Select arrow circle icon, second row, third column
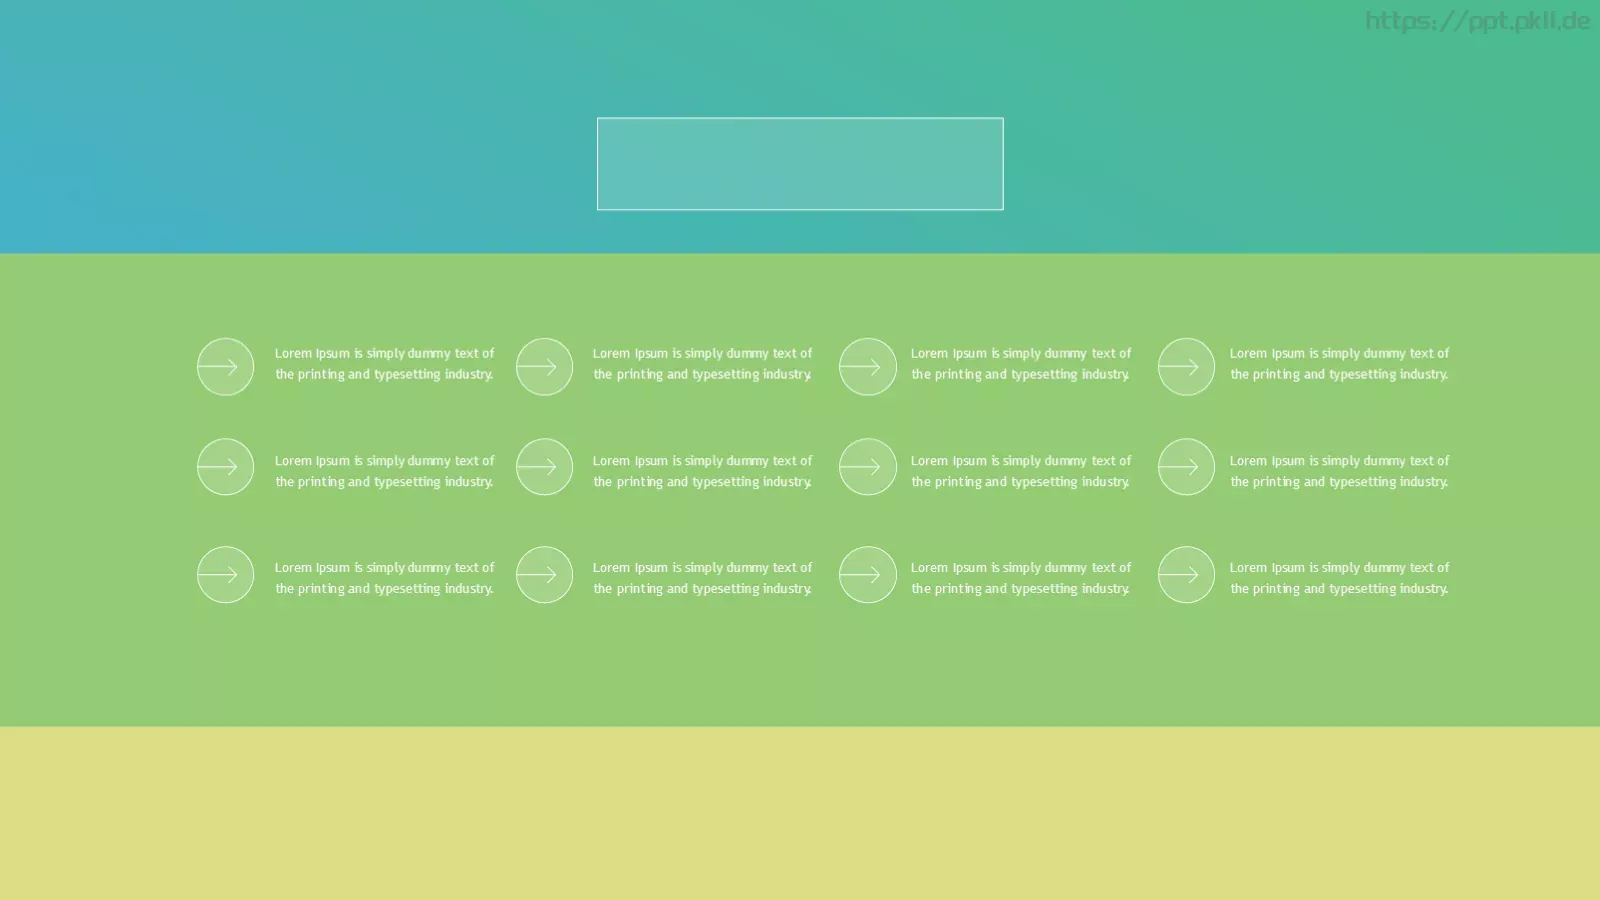The image size is (1600, 900). coord(867,467)
